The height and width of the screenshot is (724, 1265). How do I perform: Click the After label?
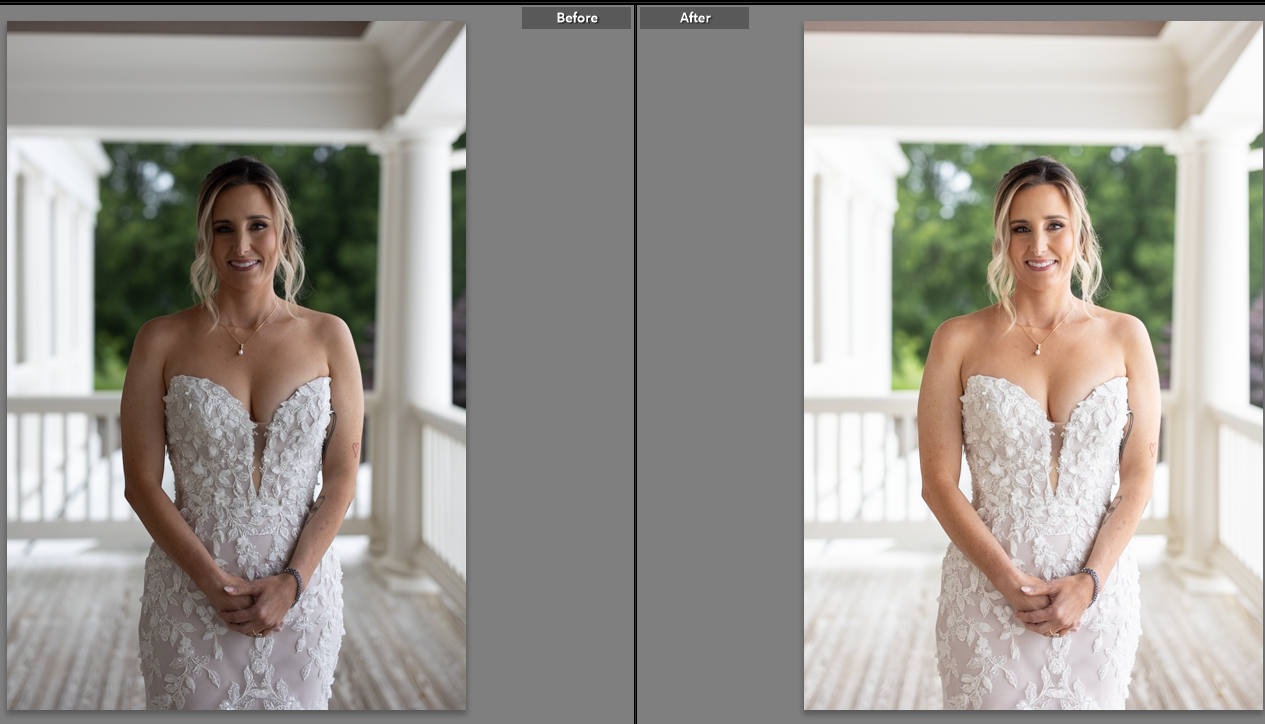point(694,18)
